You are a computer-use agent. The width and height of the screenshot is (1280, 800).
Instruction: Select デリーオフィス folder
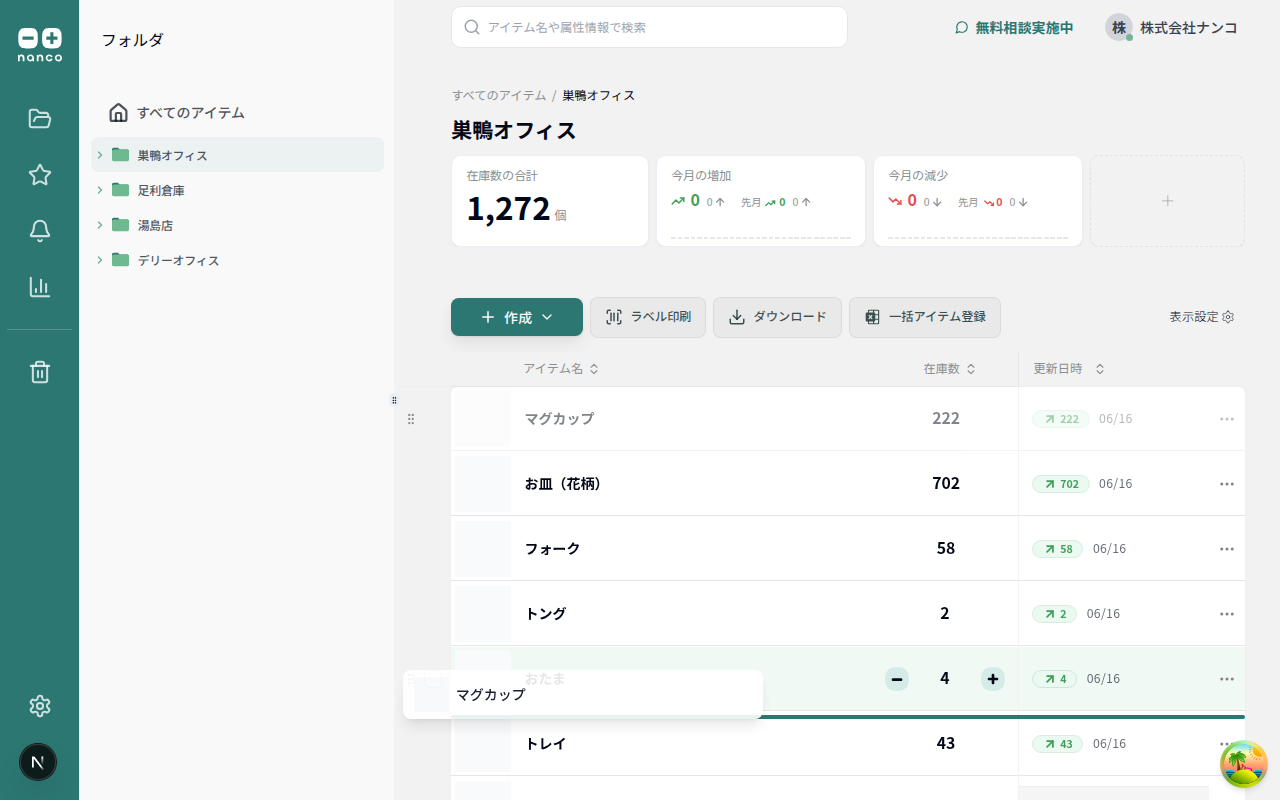178,261
